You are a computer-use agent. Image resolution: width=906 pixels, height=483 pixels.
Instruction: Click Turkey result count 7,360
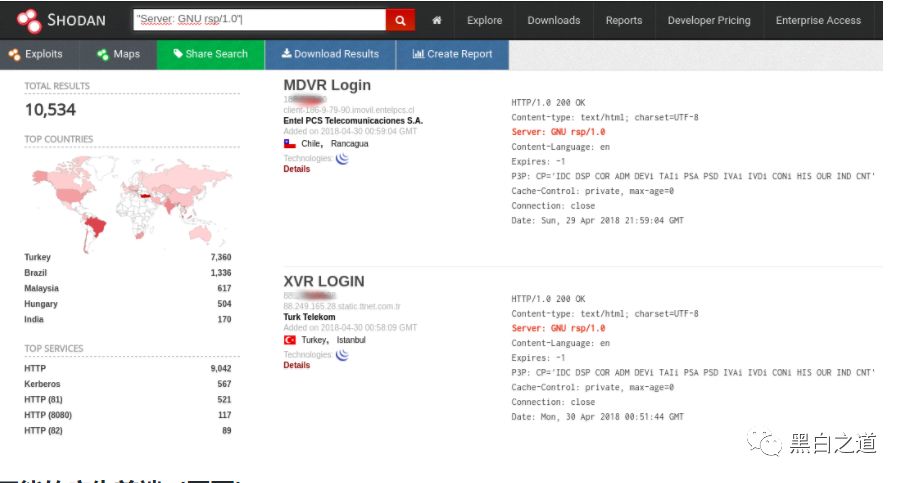[x=221, y=257]
